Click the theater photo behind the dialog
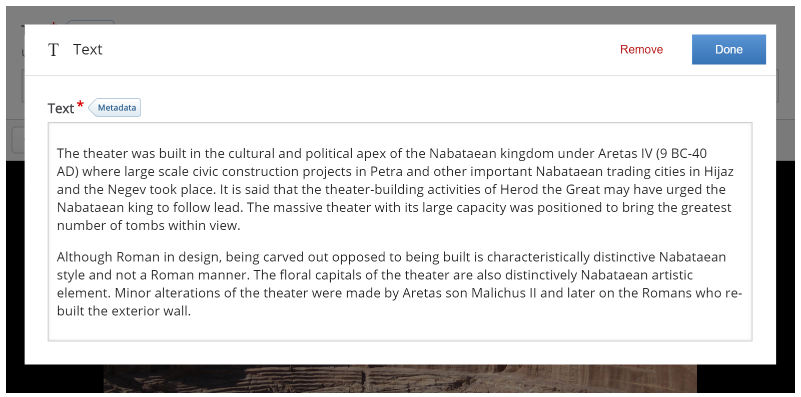 (400, 379)
